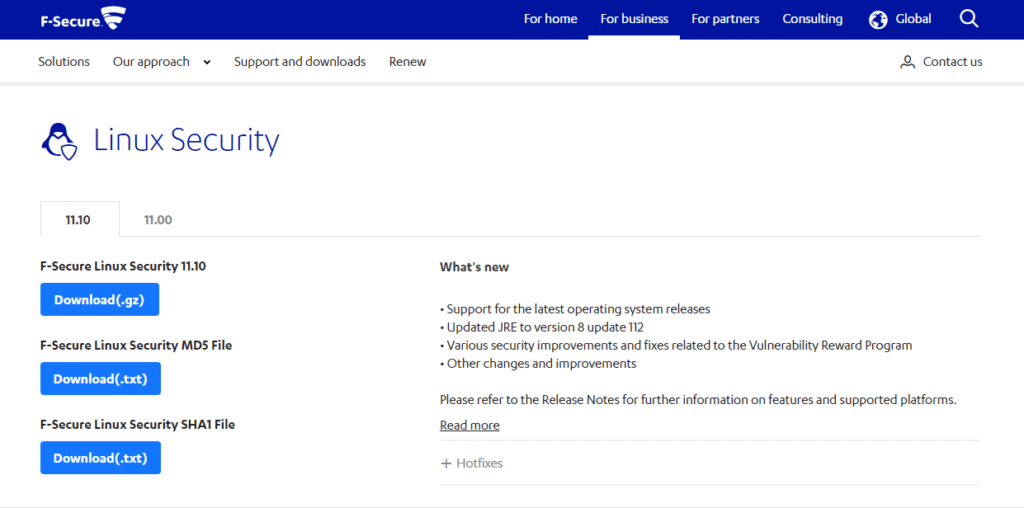Click the F-Secure Linux Security MD5 File label
1024x508 pixels.
pyautogui.click(x=136, y=345)
